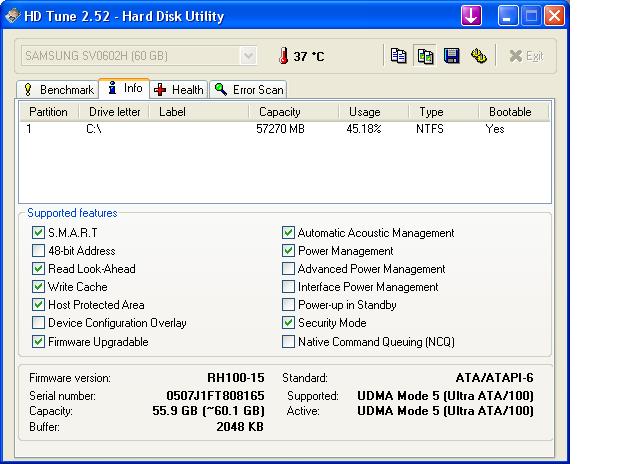The width and height of the screenshot is (617, 464).
Task: Click the Supported features group label
Action: click(72, 213)
